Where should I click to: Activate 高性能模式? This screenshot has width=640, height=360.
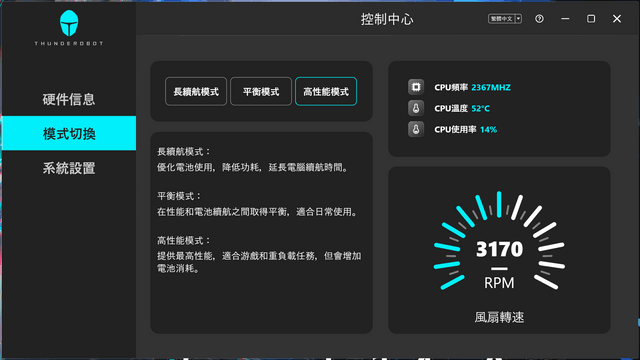click(326, 91)
